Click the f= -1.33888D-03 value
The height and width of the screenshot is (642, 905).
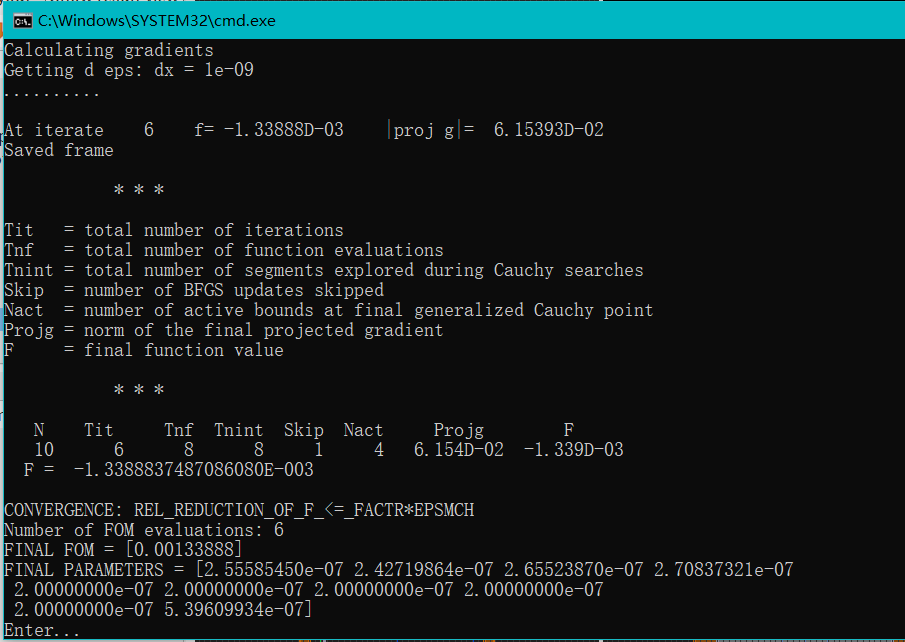click(x=268, y=130)
